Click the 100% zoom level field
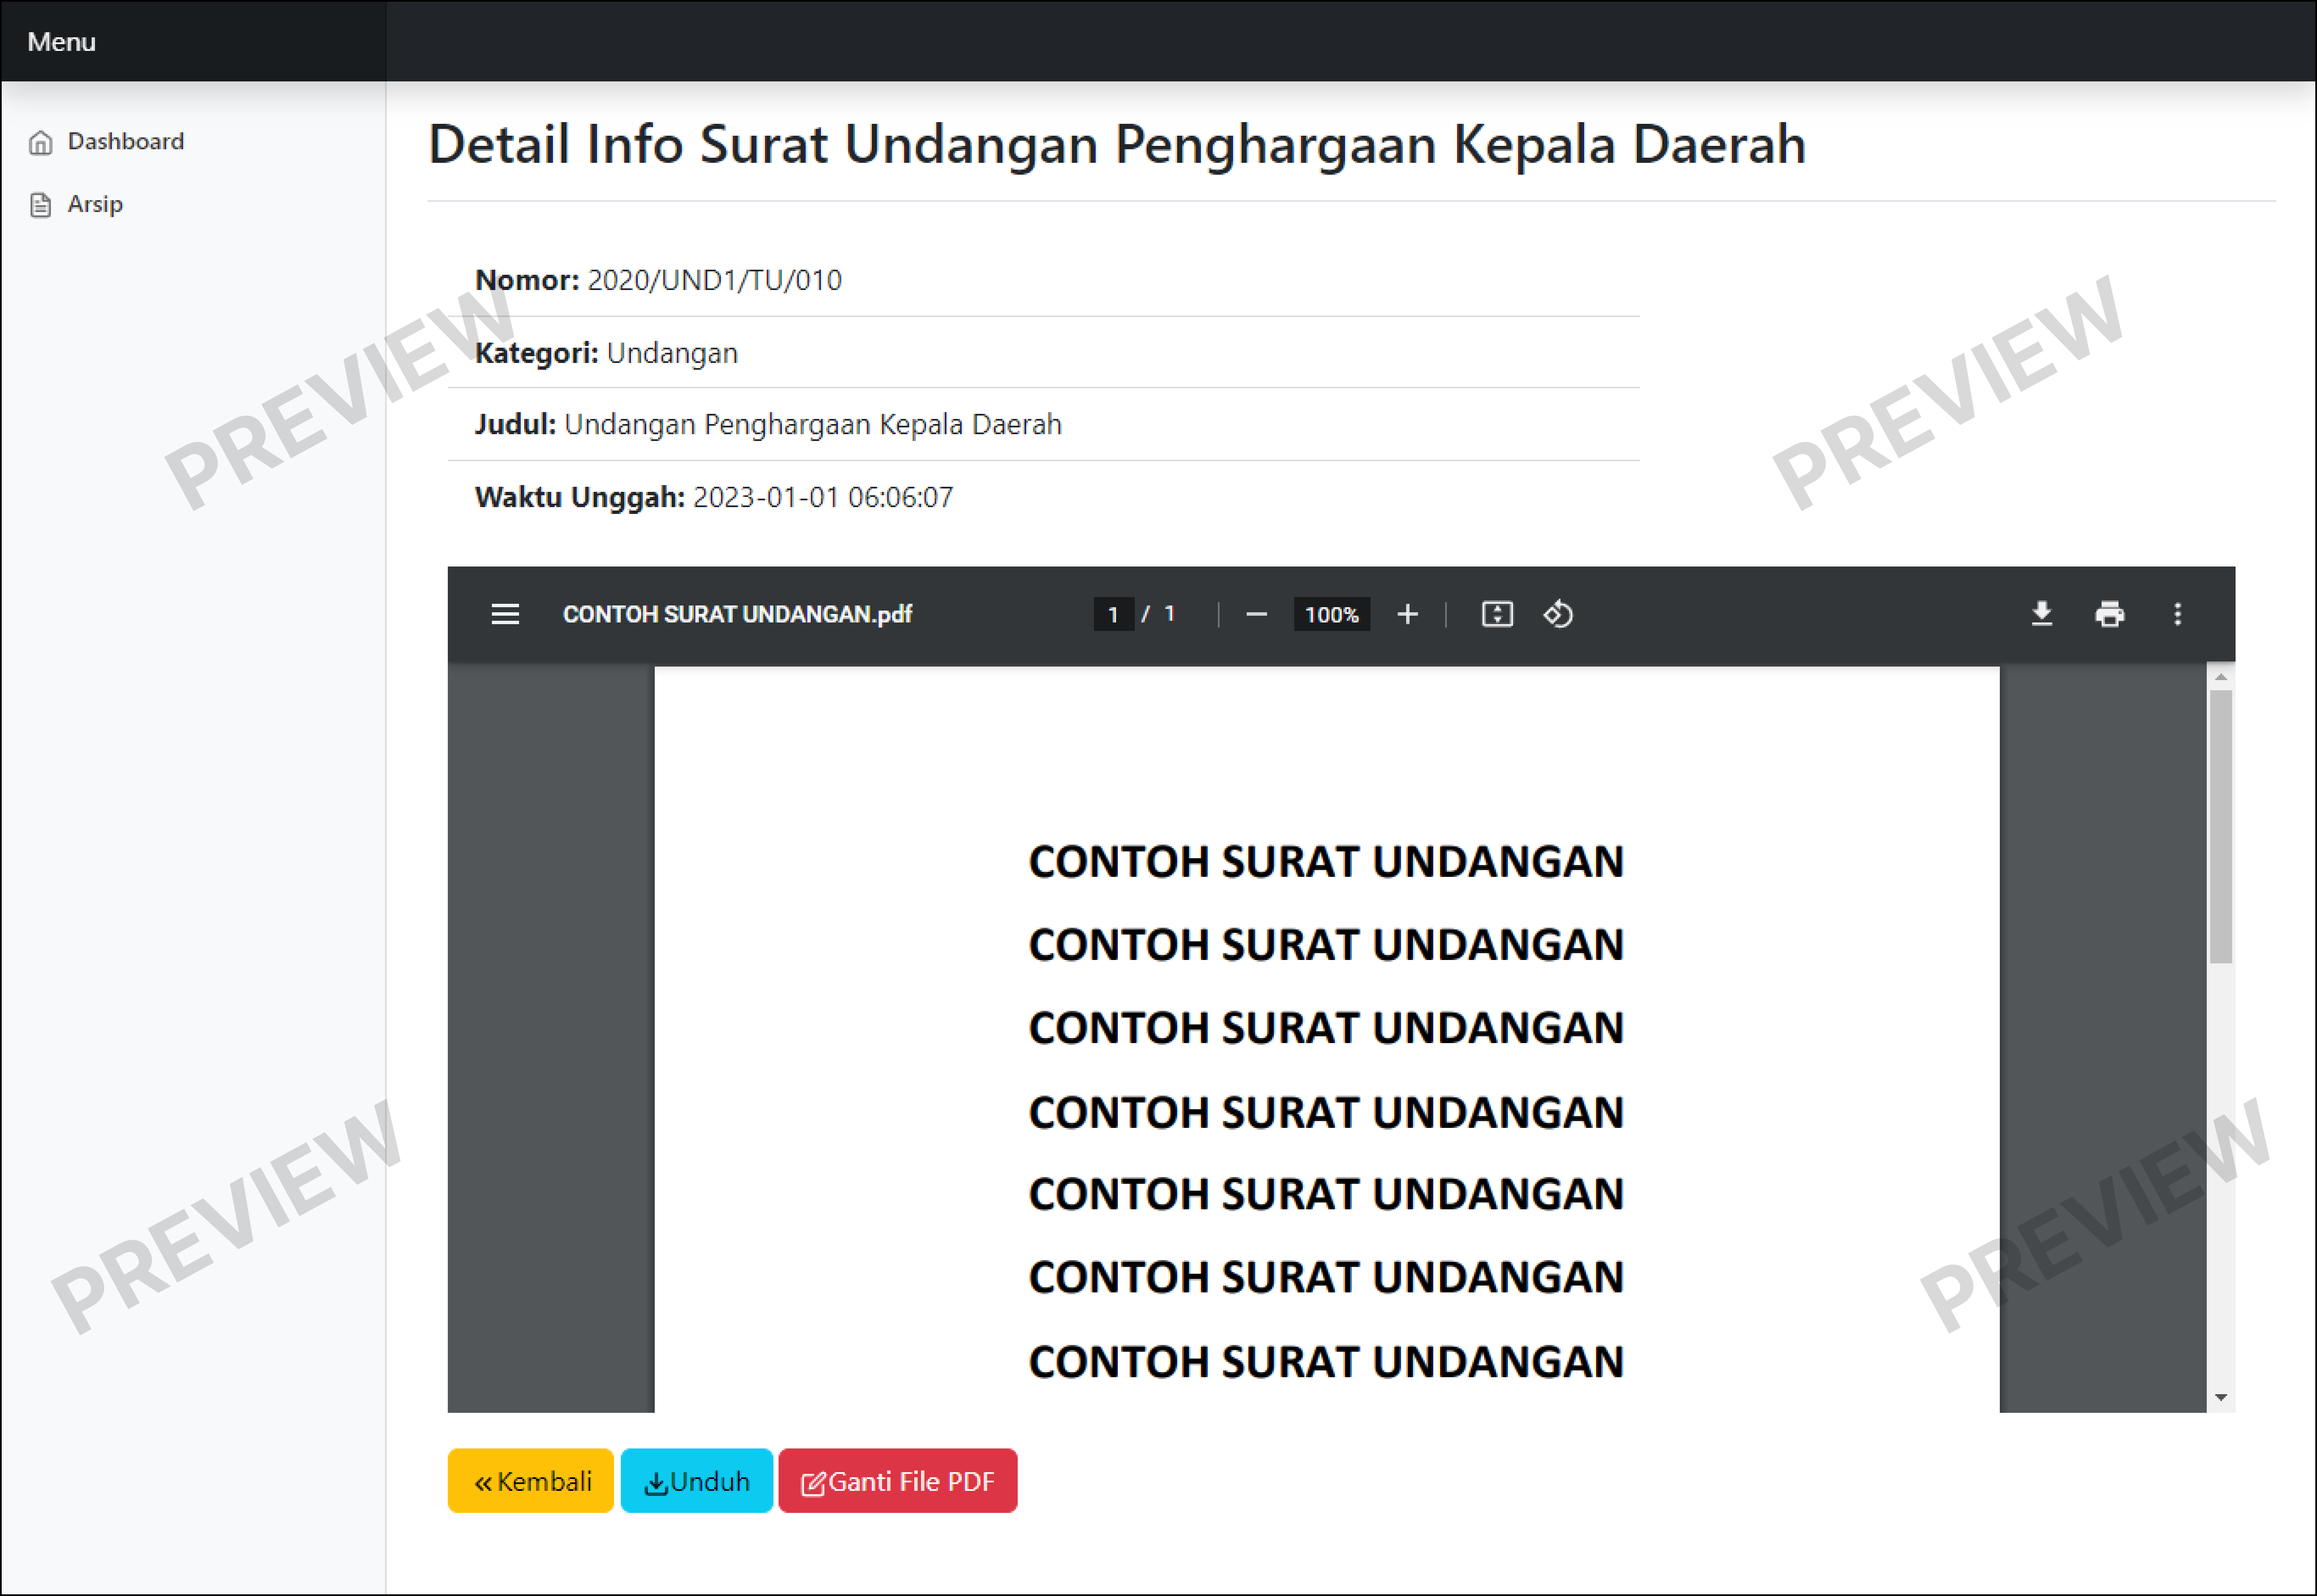2317x1596 pixels. (1331, 614)
